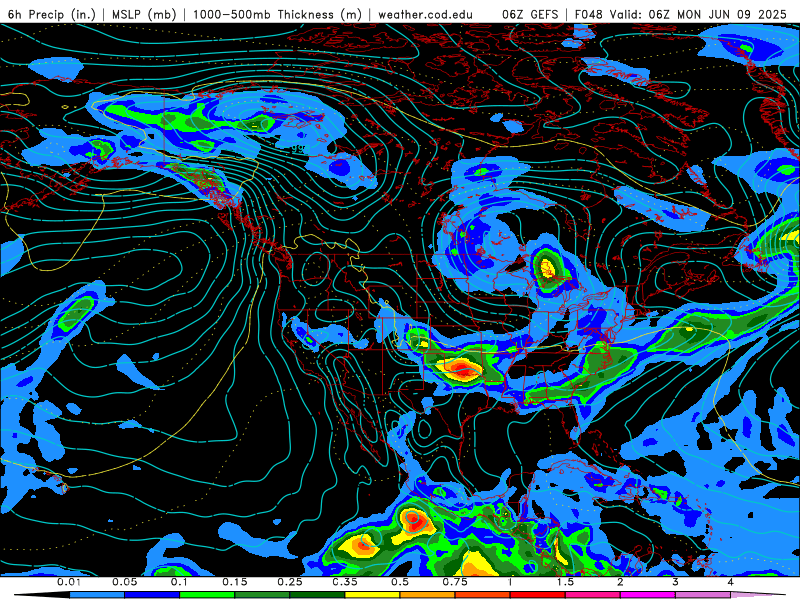Click the pink 1.5 color bar segment

tap(593, 595)
